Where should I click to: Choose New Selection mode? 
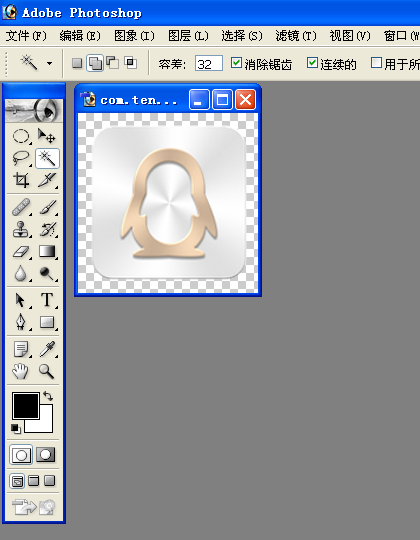click(x=77, y=63)
